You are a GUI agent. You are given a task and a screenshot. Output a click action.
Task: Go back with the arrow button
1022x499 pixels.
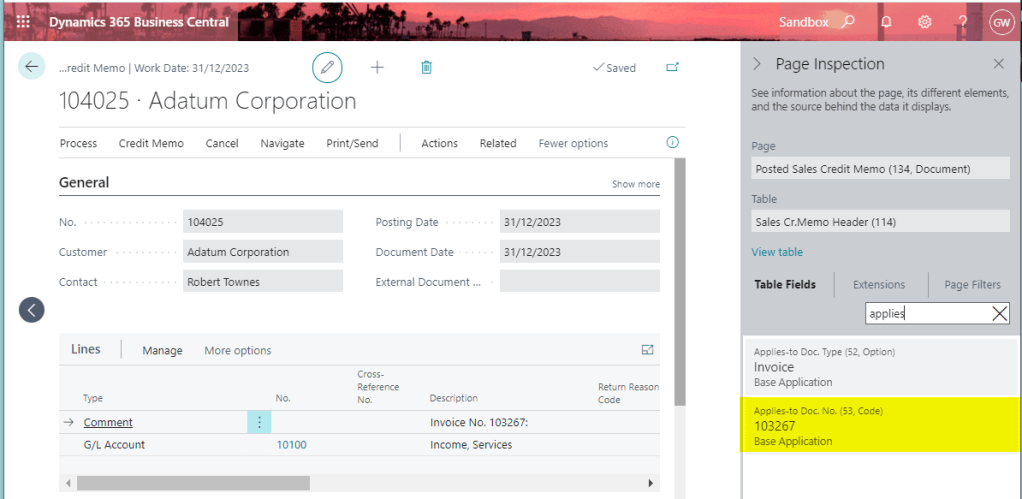[32, 67]
